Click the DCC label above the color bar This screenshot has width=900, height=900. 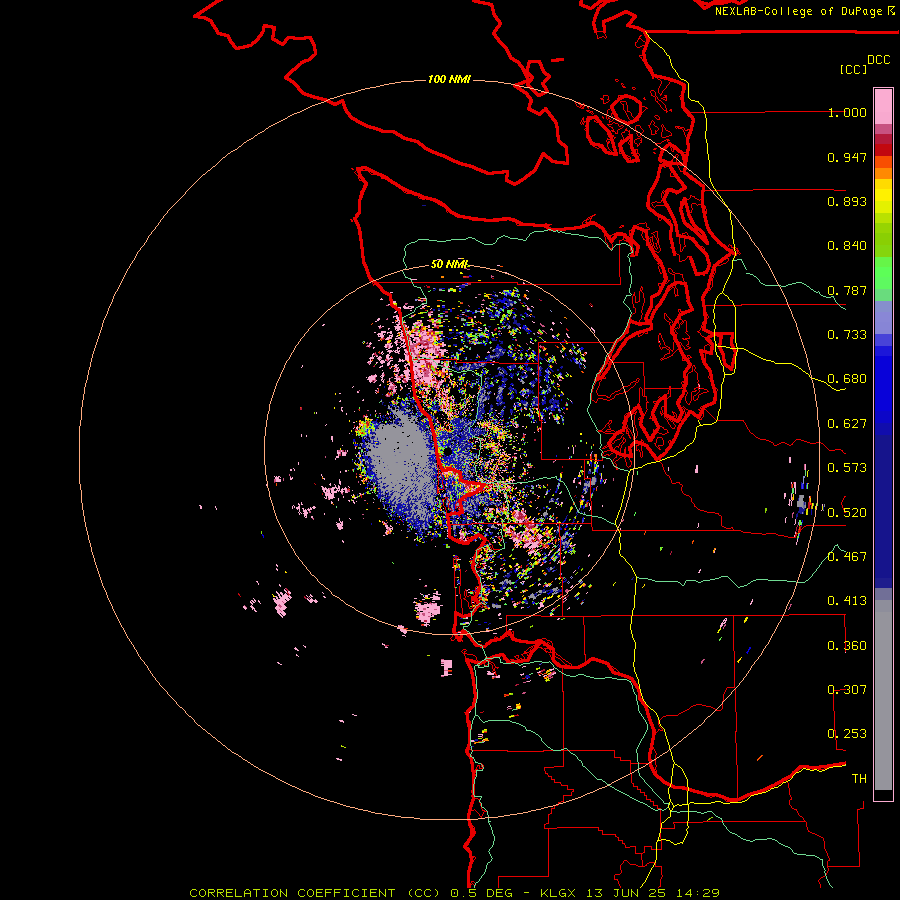878,60
